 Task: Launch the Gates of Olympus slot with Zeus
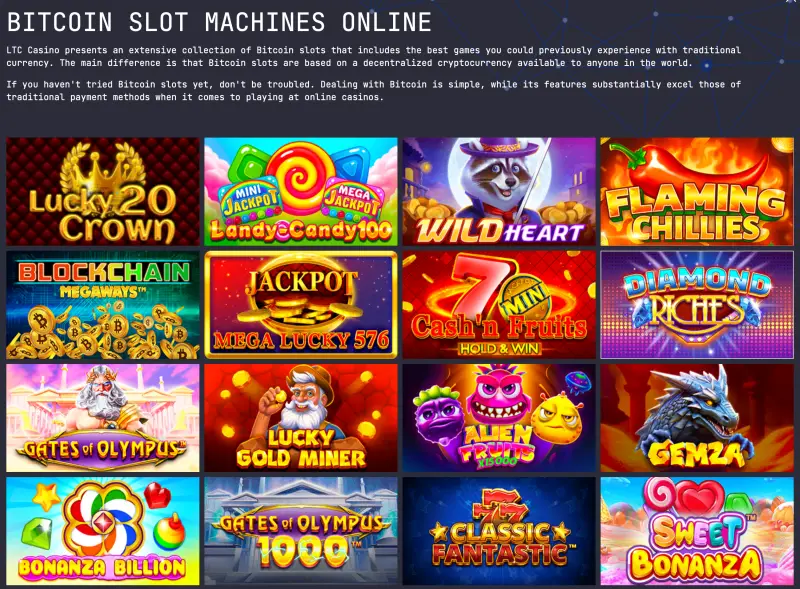[x=103, y=418]
